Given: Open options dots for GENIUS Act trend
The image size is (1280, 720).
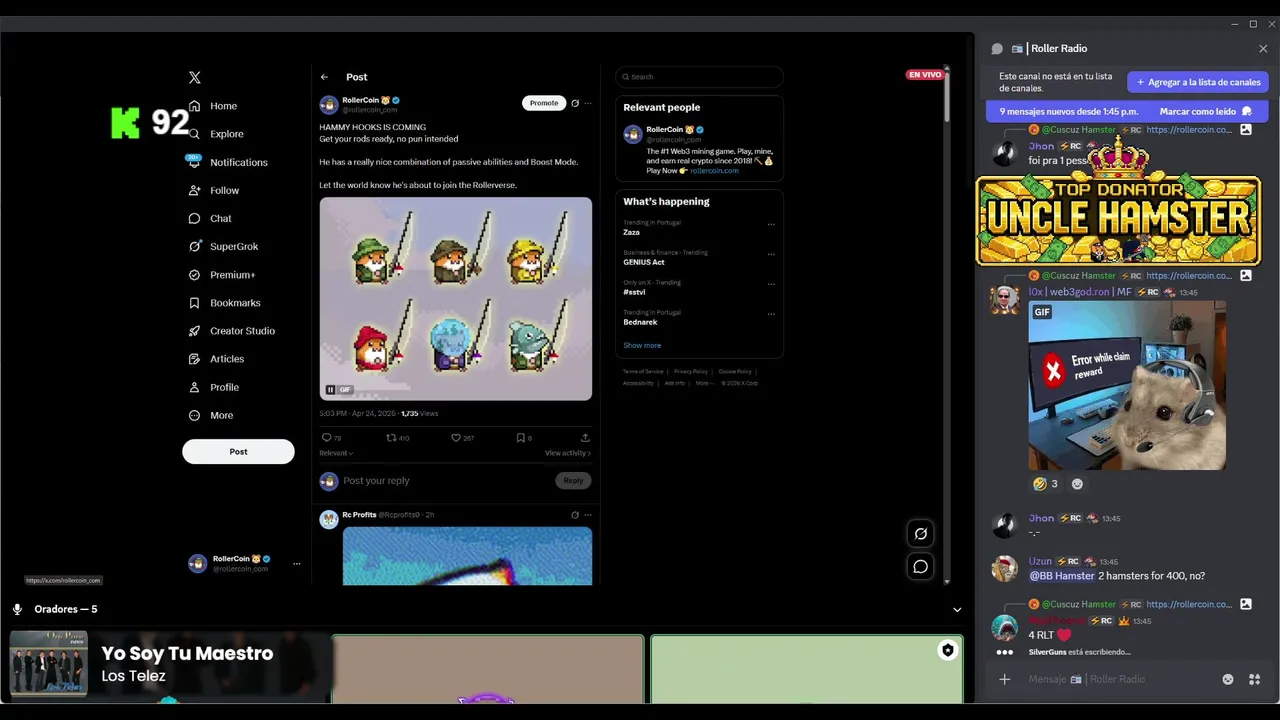Looking at the screenshot, I should click(771, 255).
